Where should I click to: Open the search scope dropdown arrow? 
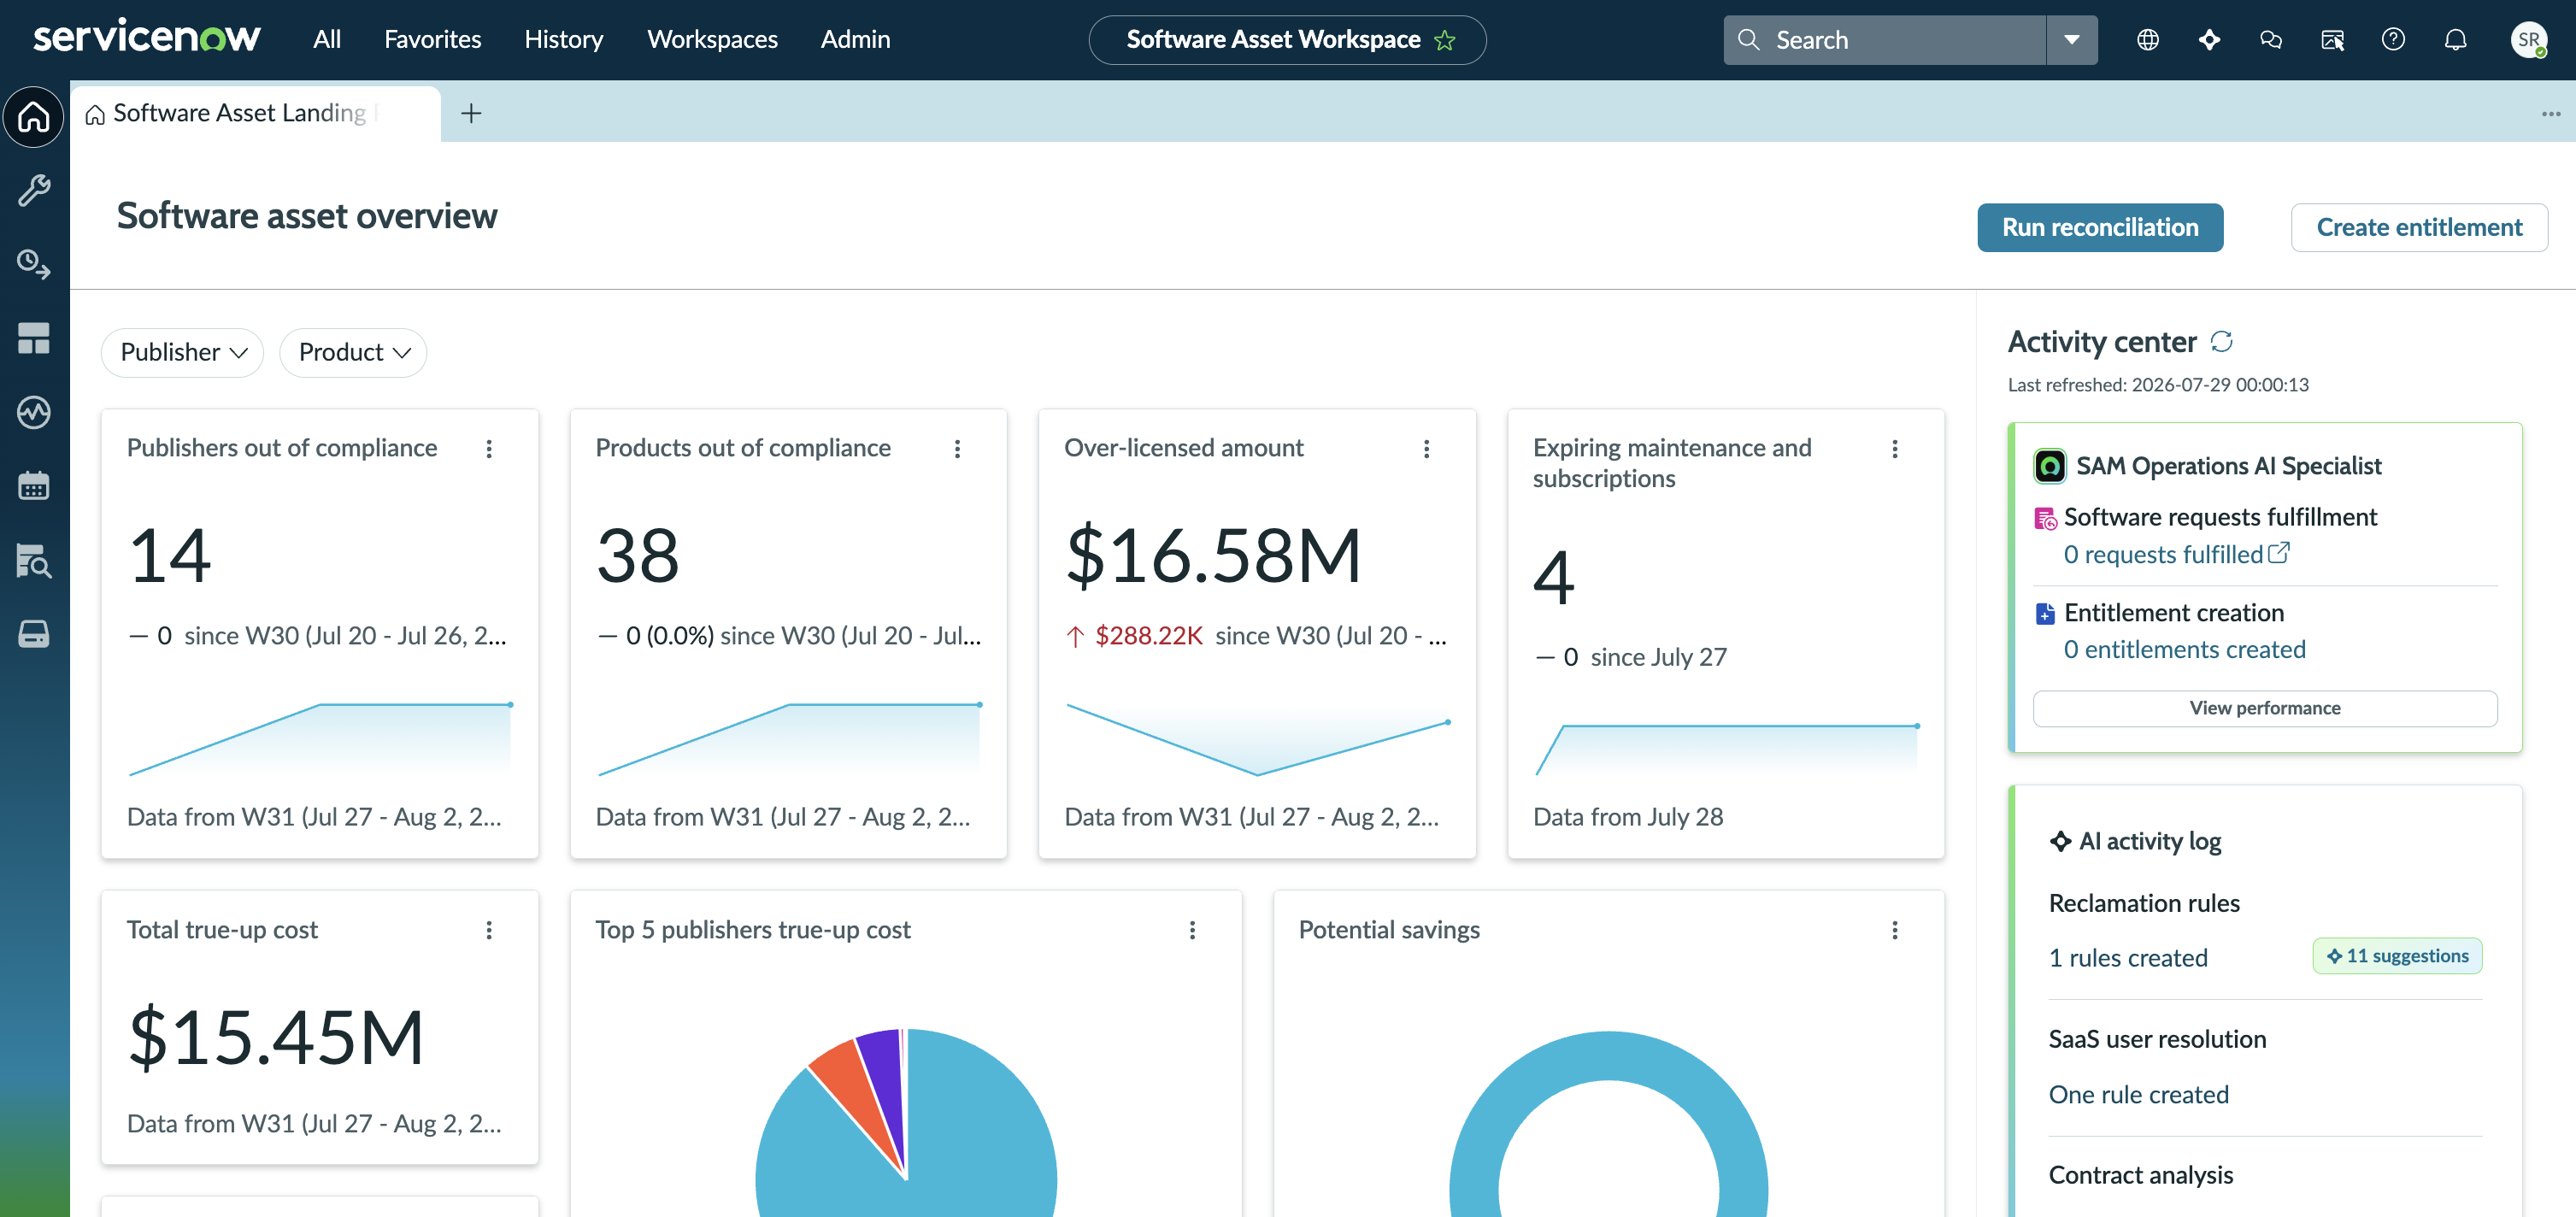tap(2072, 40)
